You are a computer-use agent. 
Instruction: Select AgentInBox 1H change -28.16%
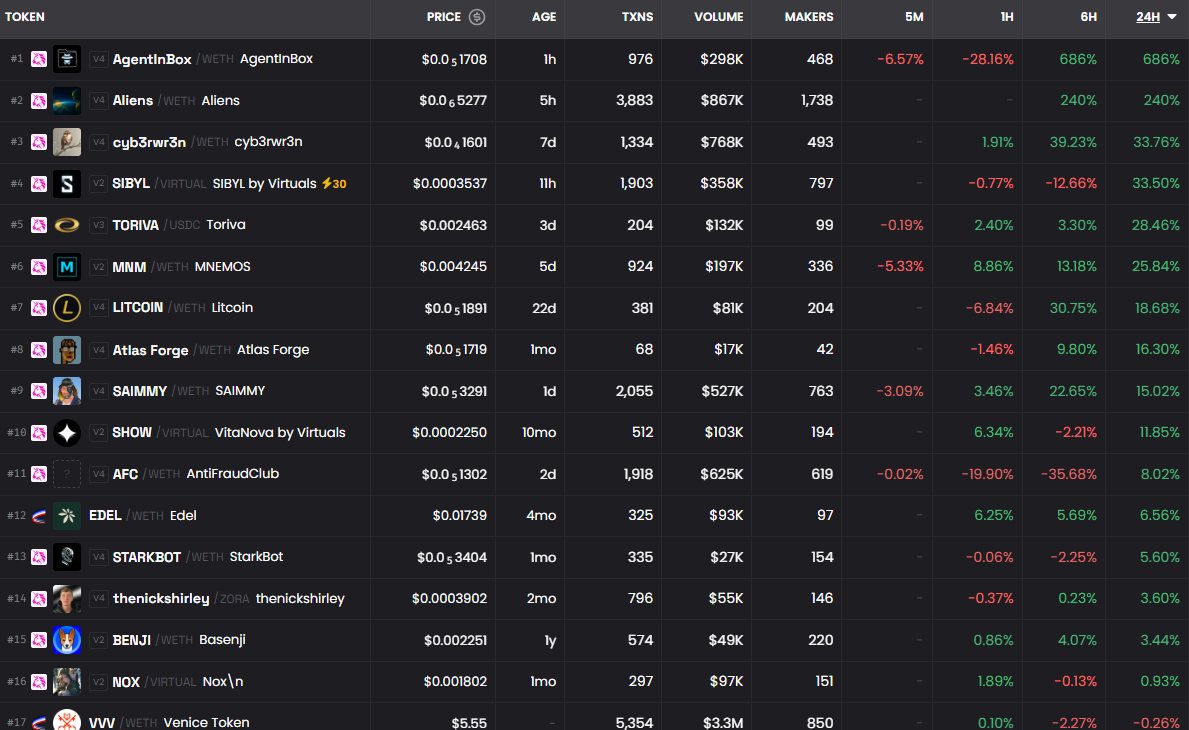(x=987, y=59)
